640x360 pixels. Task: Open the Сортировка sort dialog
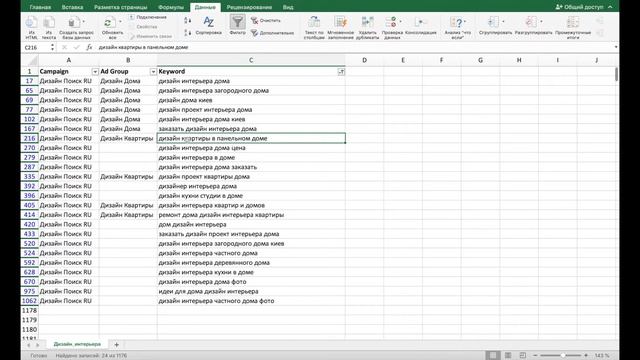[x=209, y=25]
